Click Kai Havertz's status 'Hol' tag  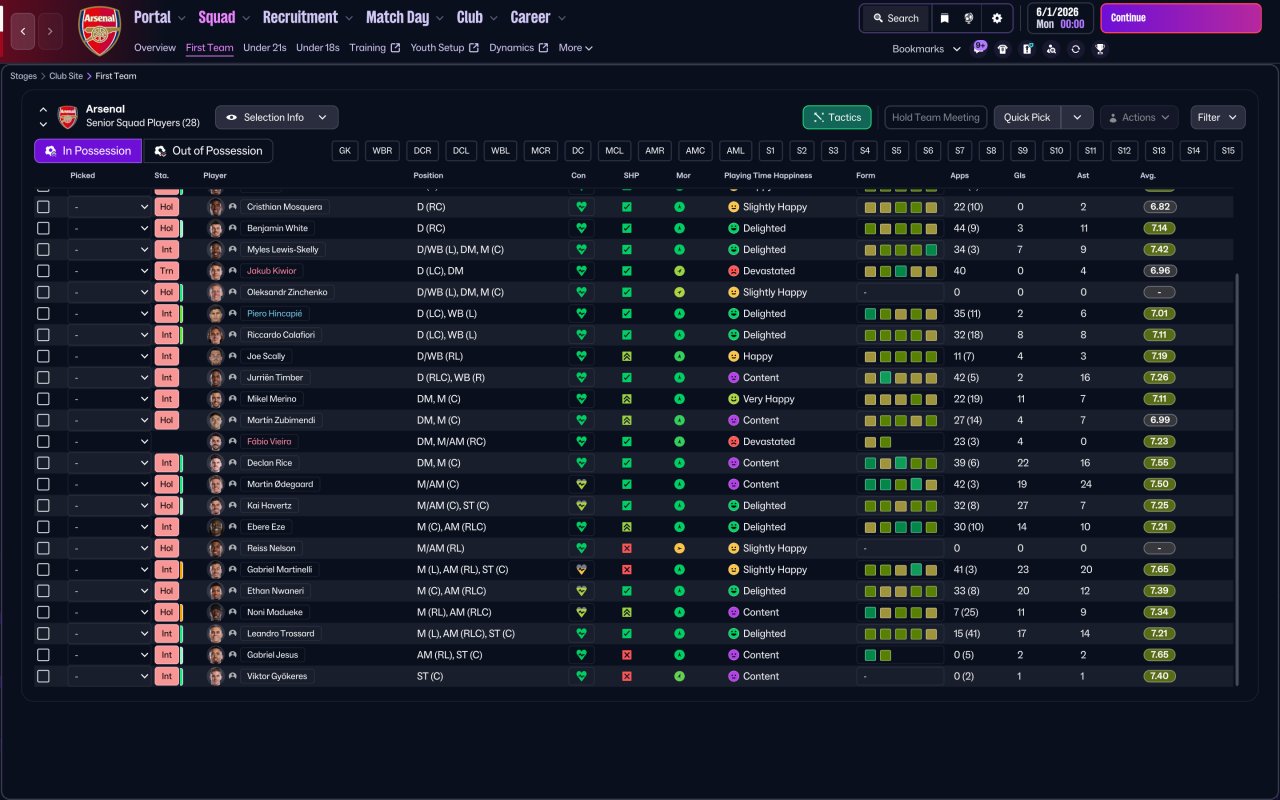coord(167,506)
